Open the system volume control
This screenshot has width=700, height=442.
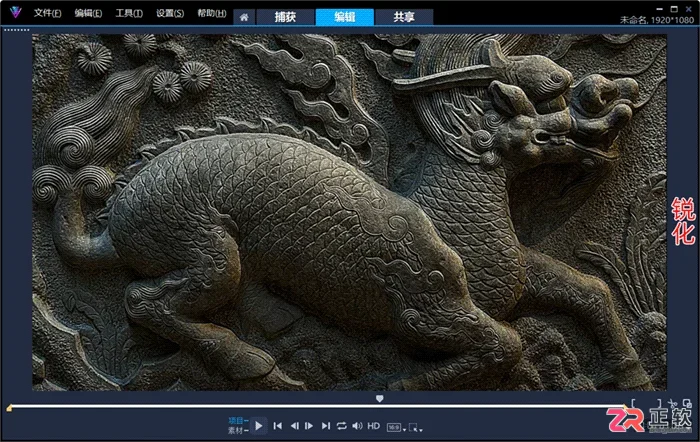coord(357,426)
